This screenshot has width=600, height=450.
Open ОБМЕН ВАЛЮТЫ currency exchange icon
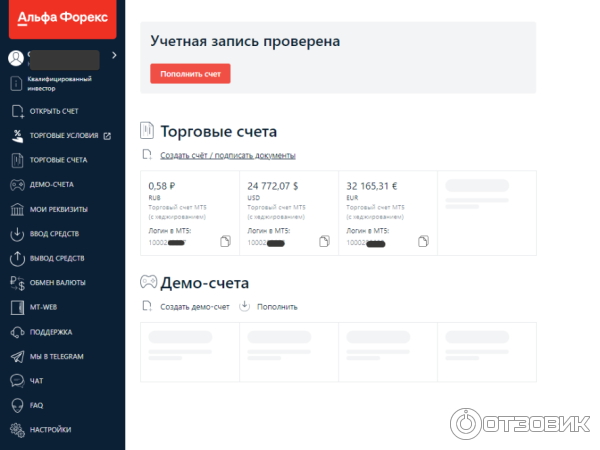pyautogui.click(x=17, y=283)
